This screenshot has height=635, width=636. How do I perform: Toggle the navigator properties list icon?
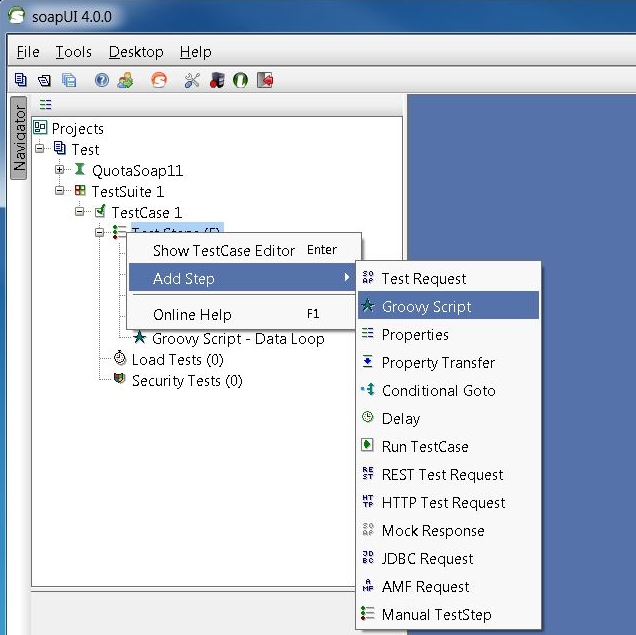[45, 105]
